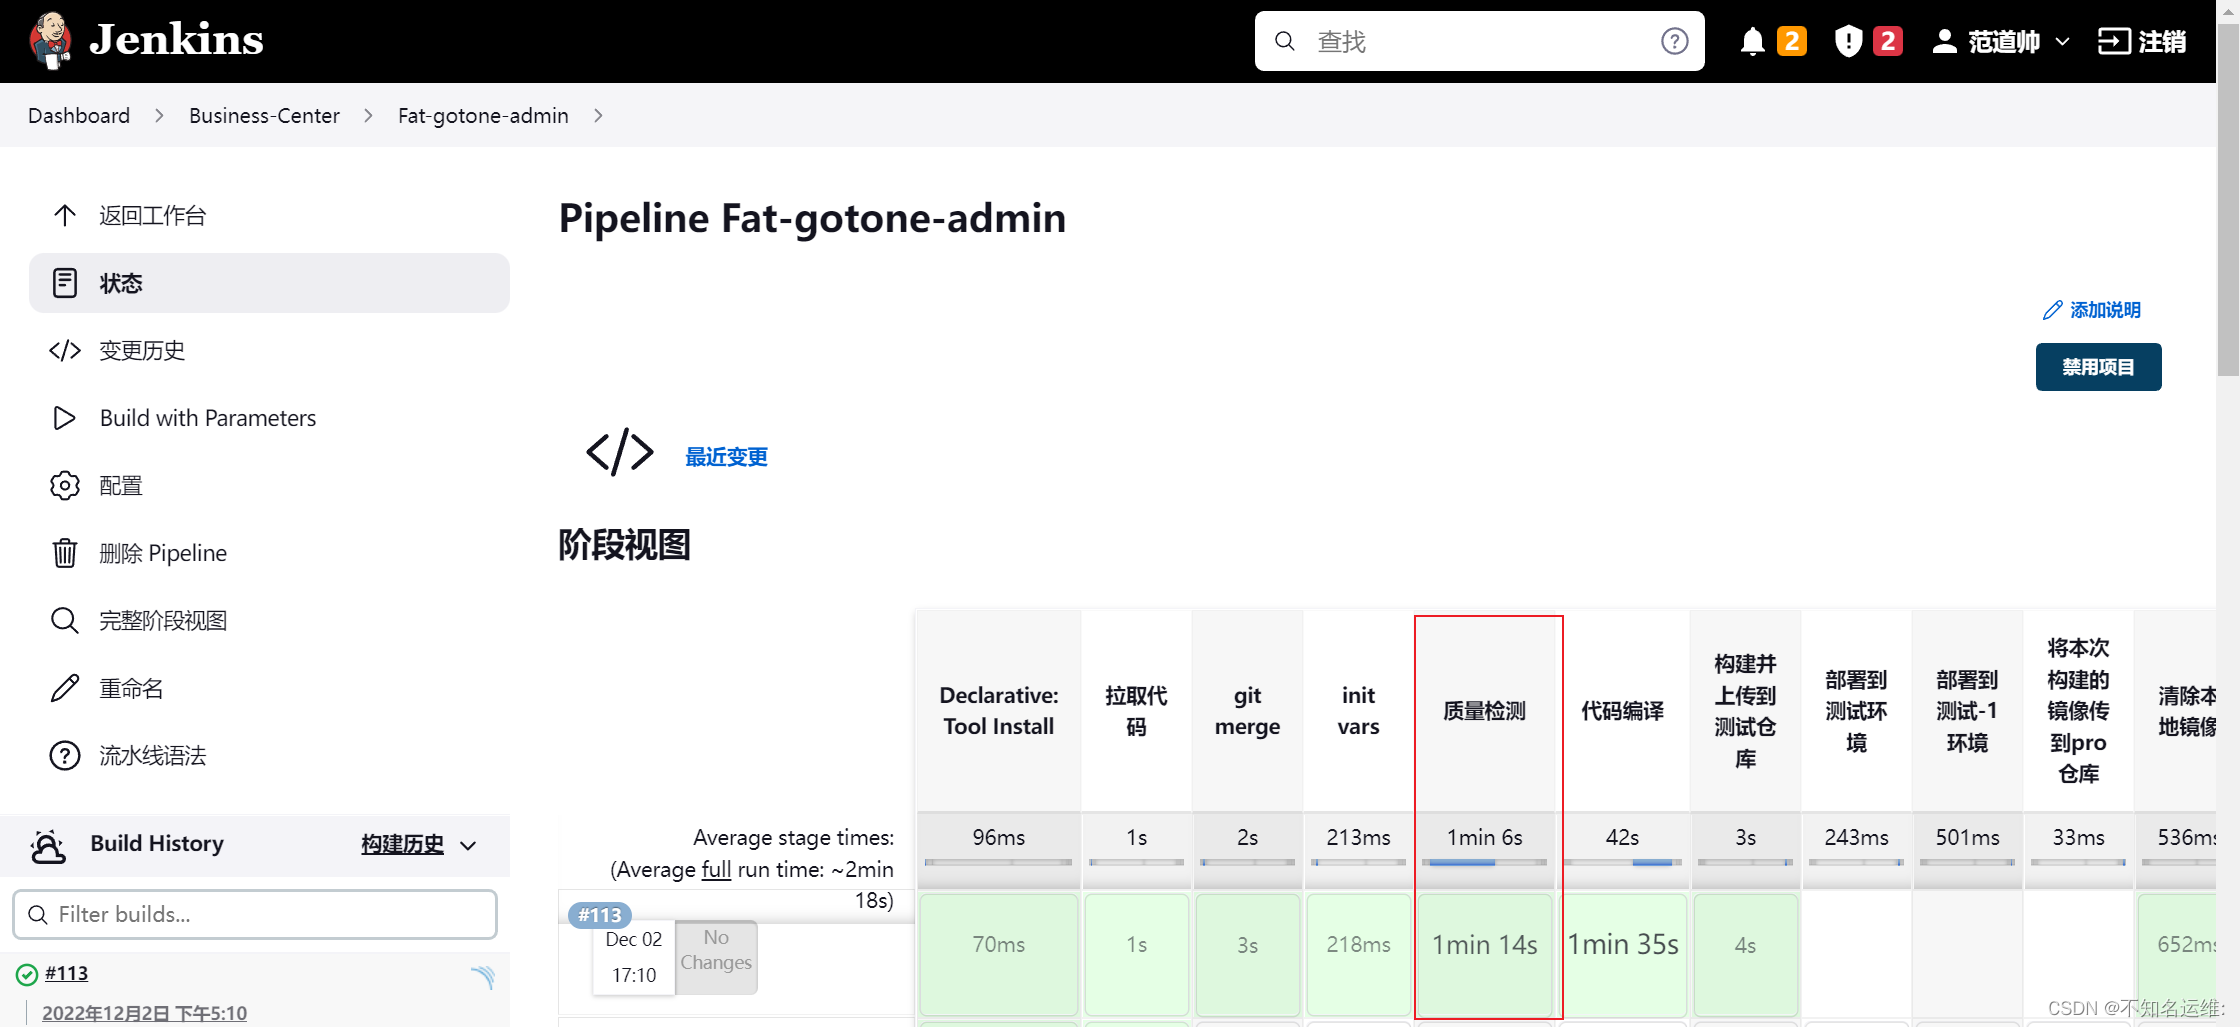Open 完整阶段视图 magnifier item
This screenshot has width=2240, height=1027.
coord(163,620)
